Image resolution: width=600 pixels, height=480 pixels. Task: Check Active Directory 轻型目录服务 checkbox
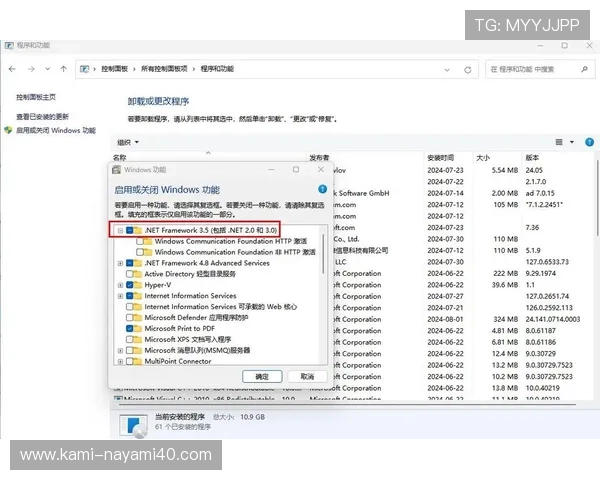point(129,274)
